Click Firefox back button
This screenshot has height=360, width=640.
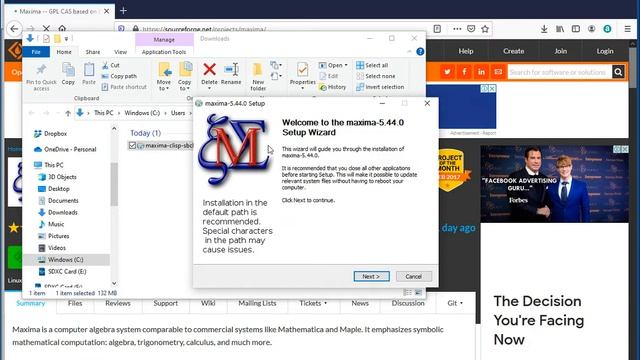[14, 29]
